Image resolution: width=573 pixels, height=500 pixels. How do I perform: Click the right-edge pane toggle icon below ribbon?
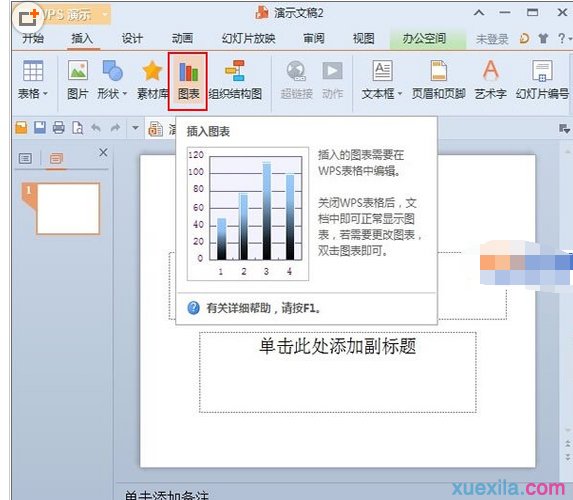564,128
